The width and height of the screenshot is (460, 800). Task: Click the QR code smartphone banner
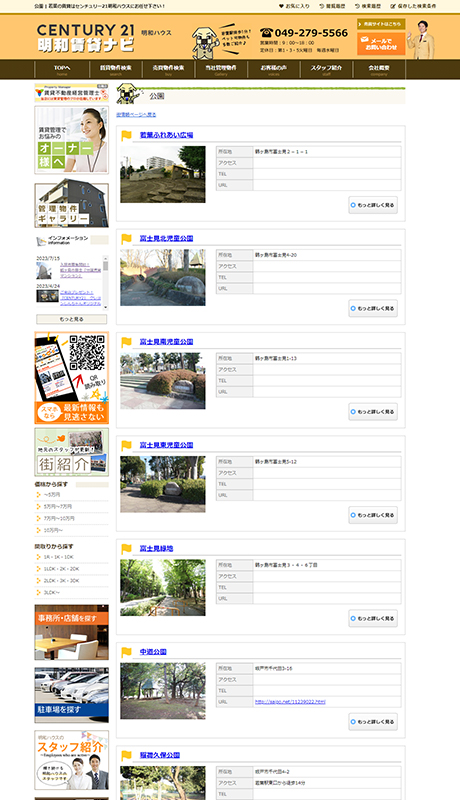(71, 378)
